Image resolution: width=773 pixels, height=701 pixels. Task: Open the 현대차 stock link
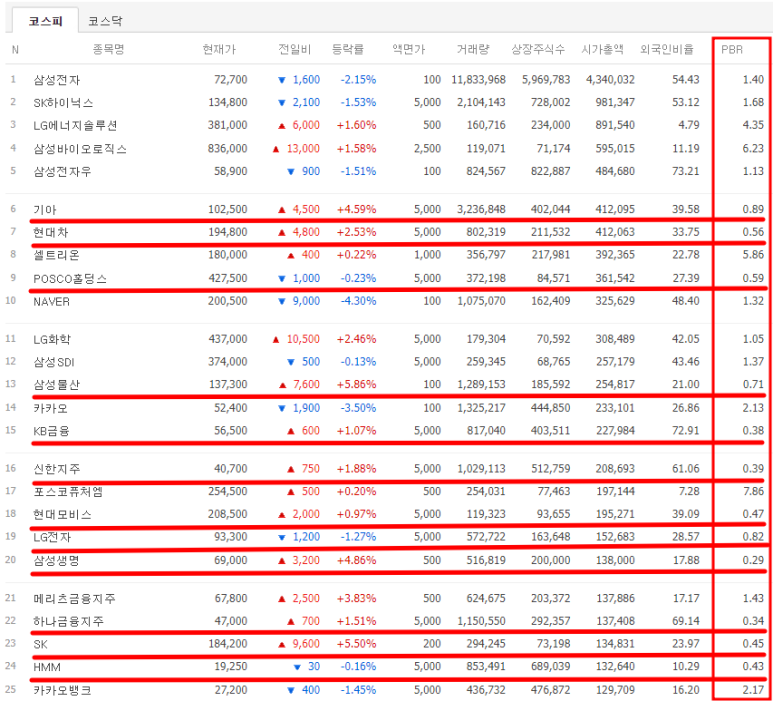tap(50, 232)
